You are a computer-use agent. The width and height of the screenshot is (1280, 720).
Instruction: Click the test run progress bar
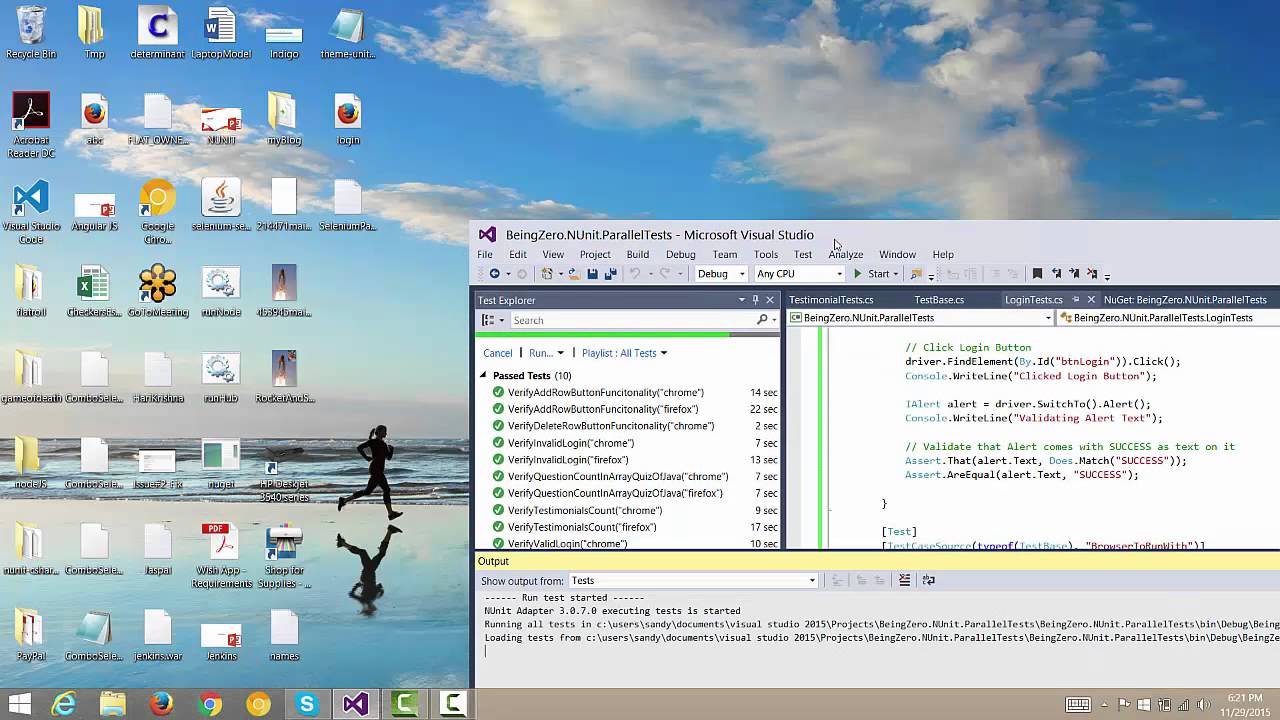tap(627, 335)
